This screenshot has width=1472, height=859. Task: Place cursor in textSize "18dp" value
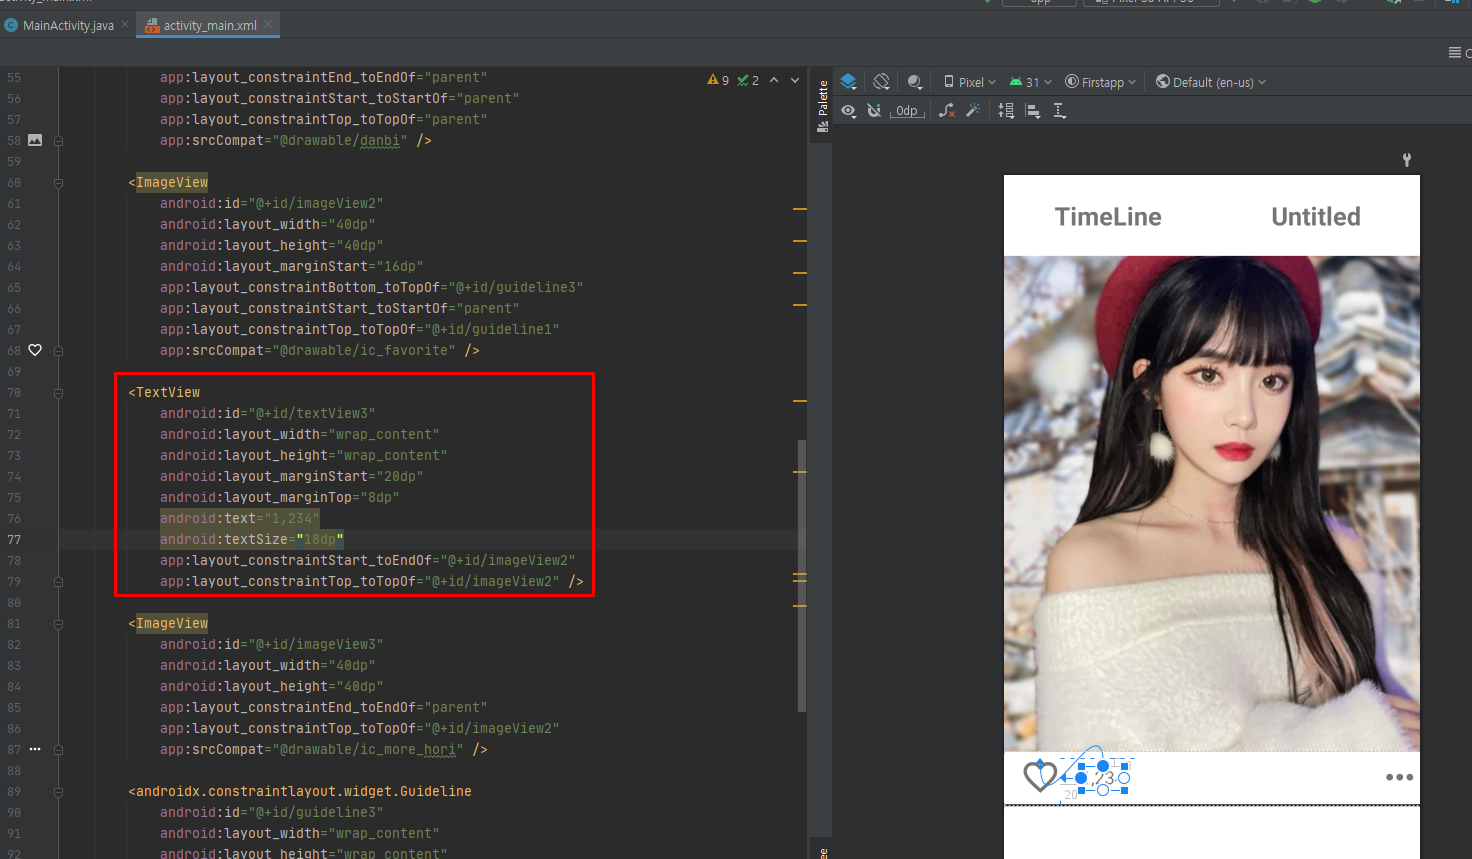click(x=320, y=539)
